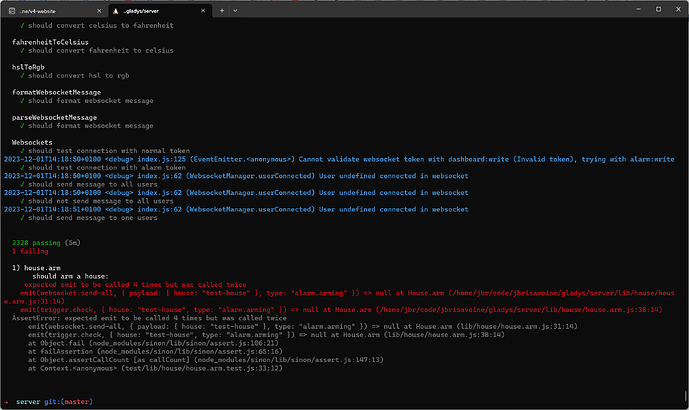This screenshot has height=410, width=689.
Task: Close the gladys/server tab
Action: 203,11
